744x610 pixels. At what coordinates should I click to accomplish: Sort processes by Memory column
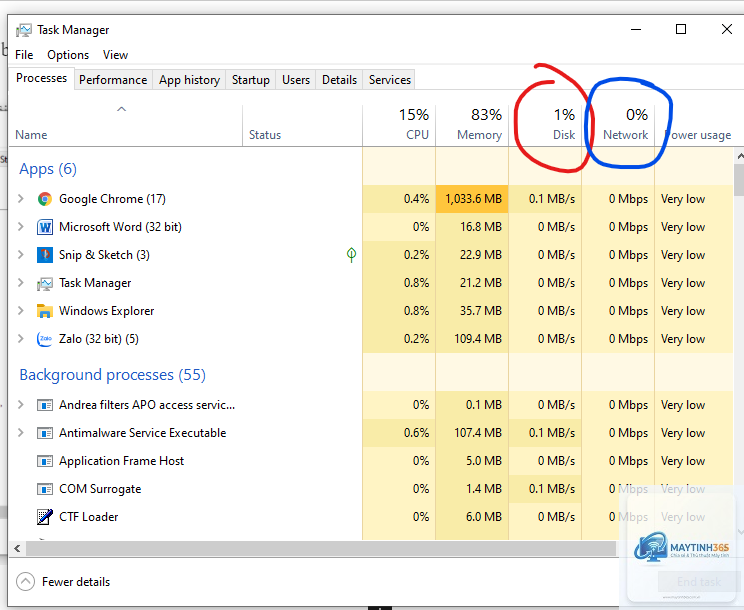click(472, 126)
